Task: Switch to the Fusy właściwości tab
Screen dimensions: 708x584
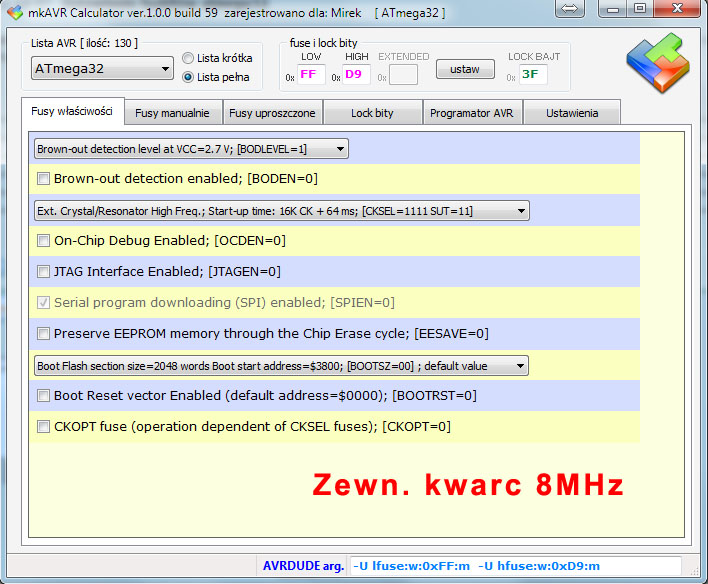Action: 72,111
